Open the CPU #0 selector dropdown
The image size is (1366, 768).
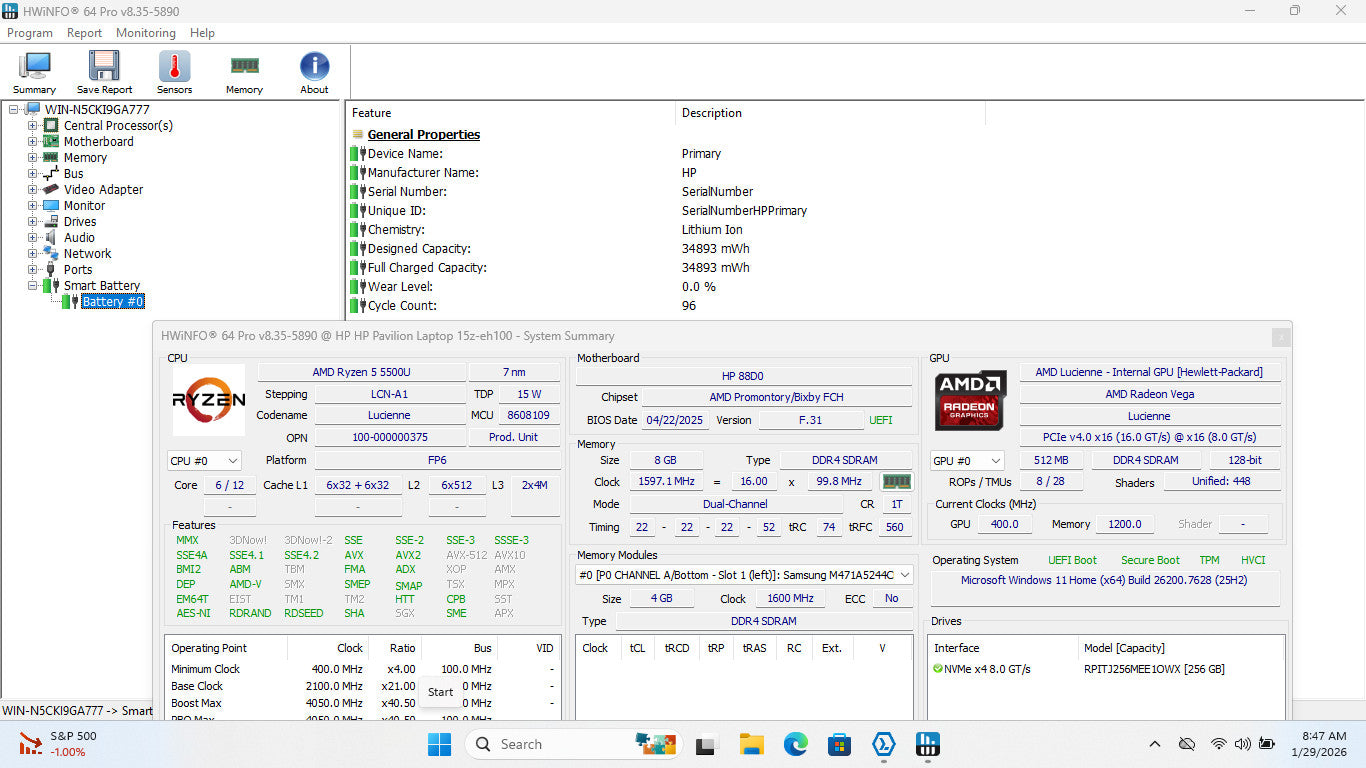tap(204, 461)
